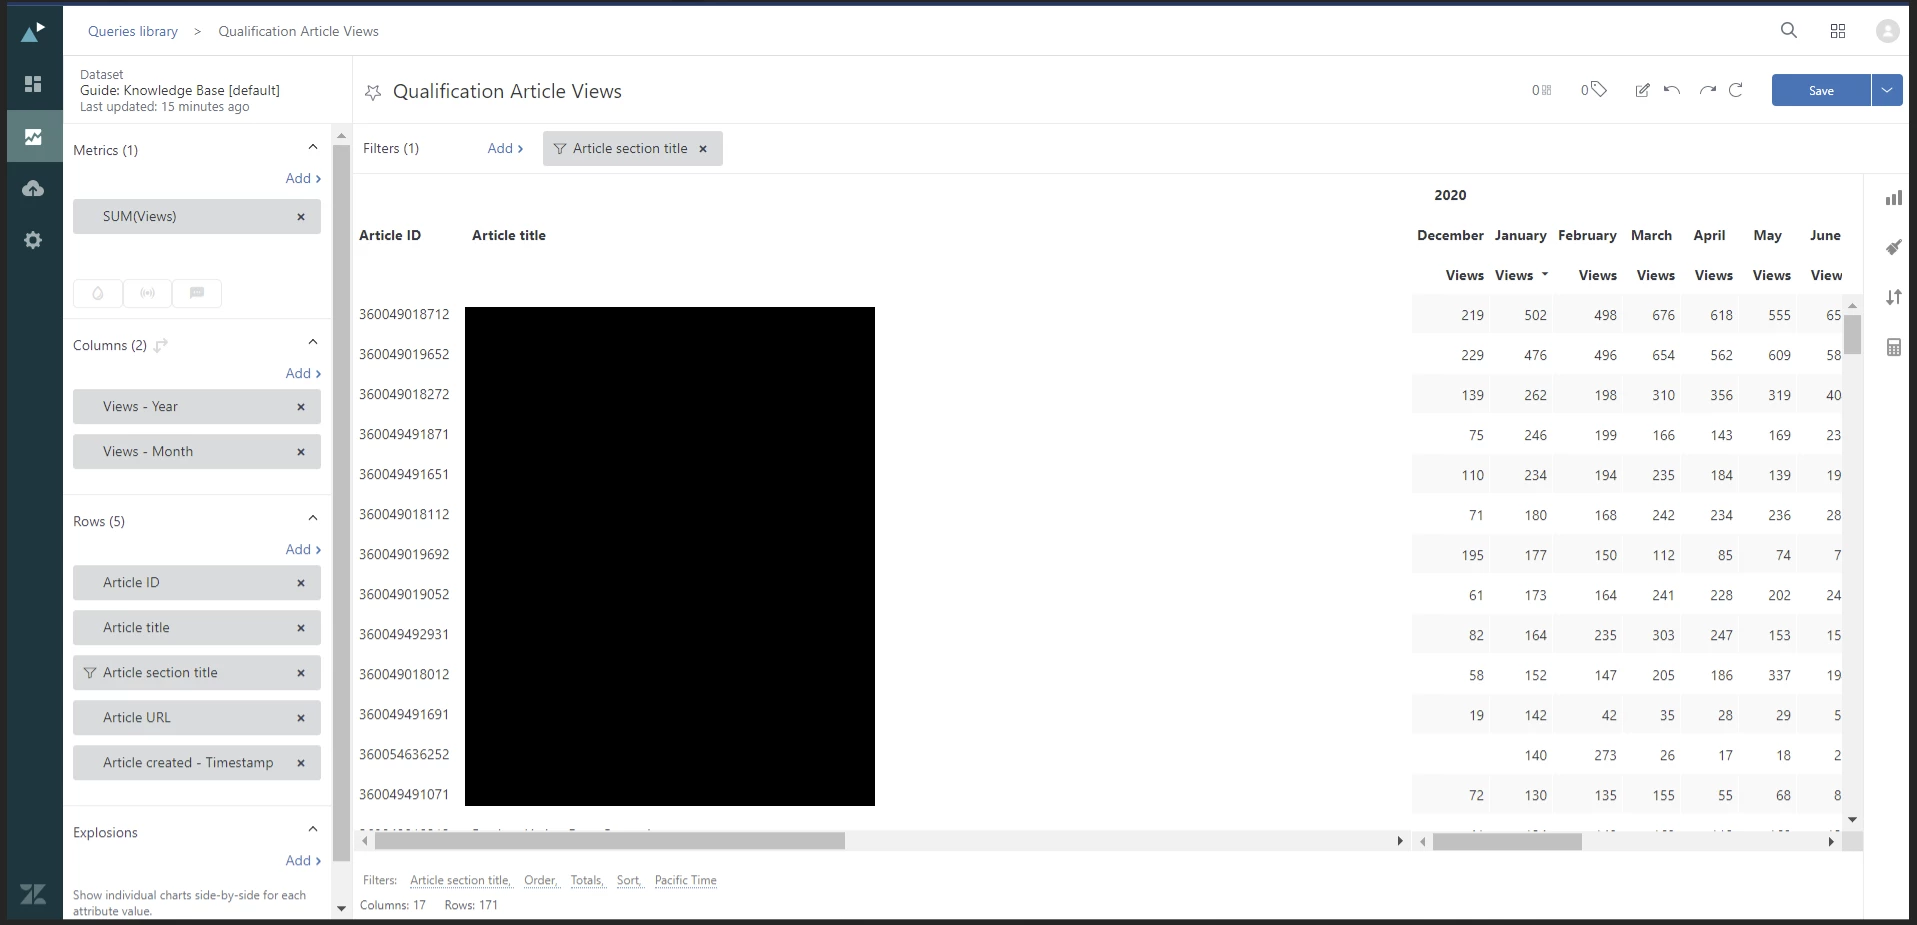Viewport: 1917px width, 925px height.
Task: Click the droplet icon under Metrics
Action: [x=98, y=293]
